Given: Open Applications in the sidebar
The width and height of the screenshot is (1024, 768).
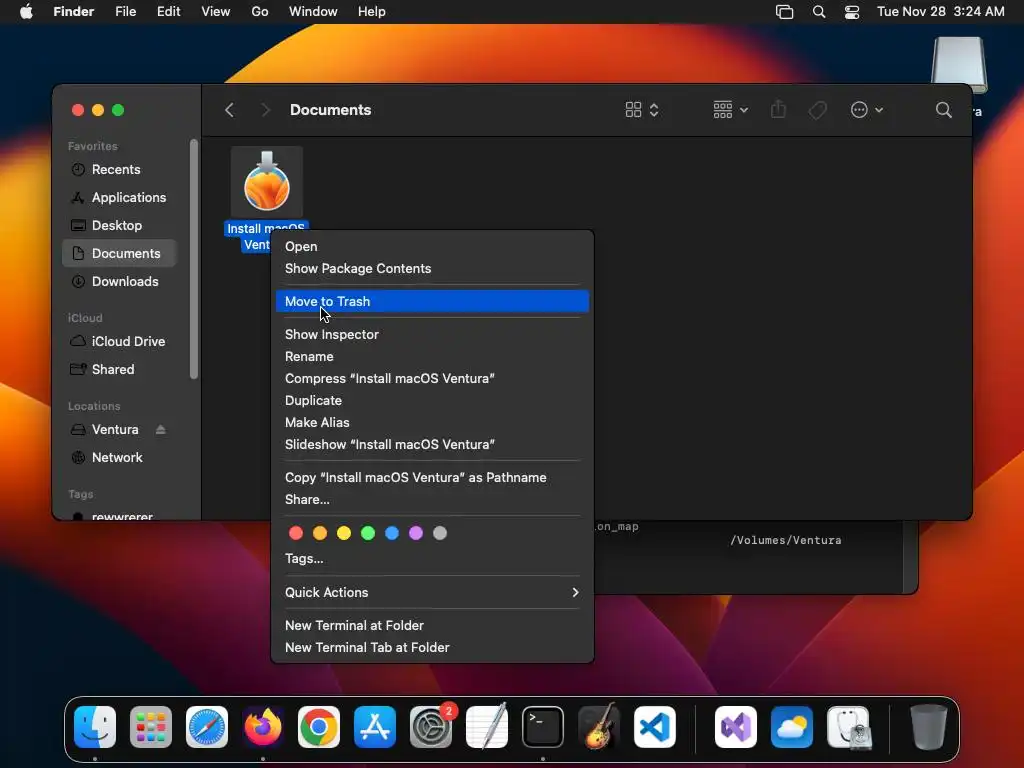Looking at the screenshot, I should [x=118, y=197].
